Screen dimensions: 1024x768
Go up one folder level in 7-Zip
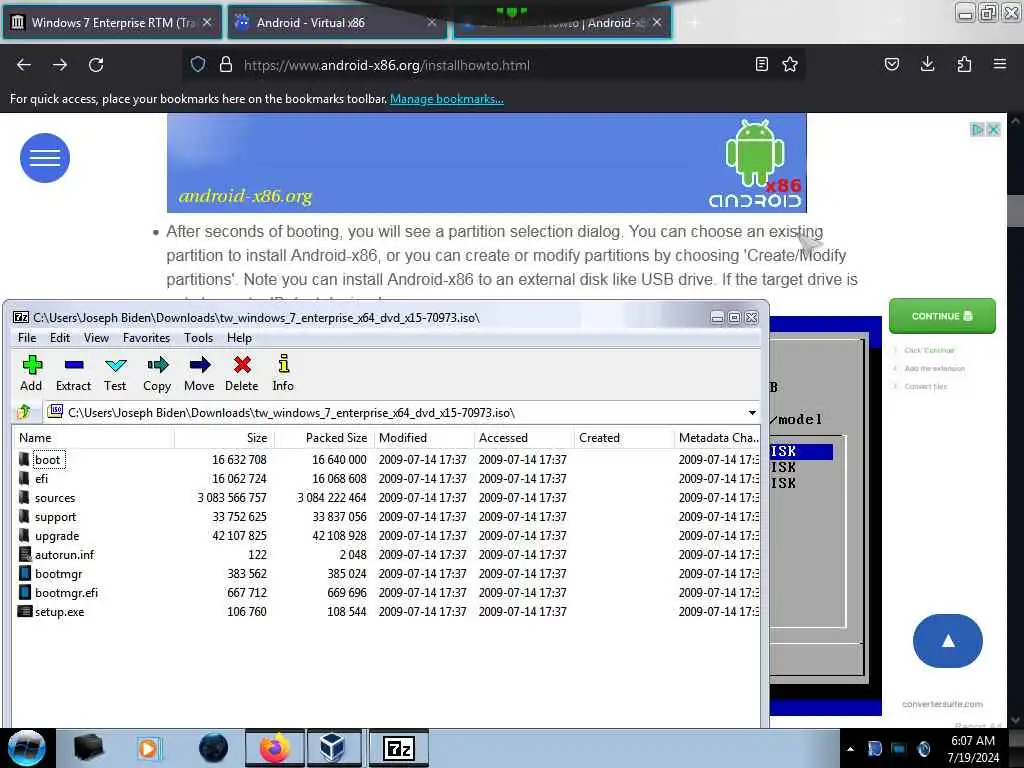point(24,412)
